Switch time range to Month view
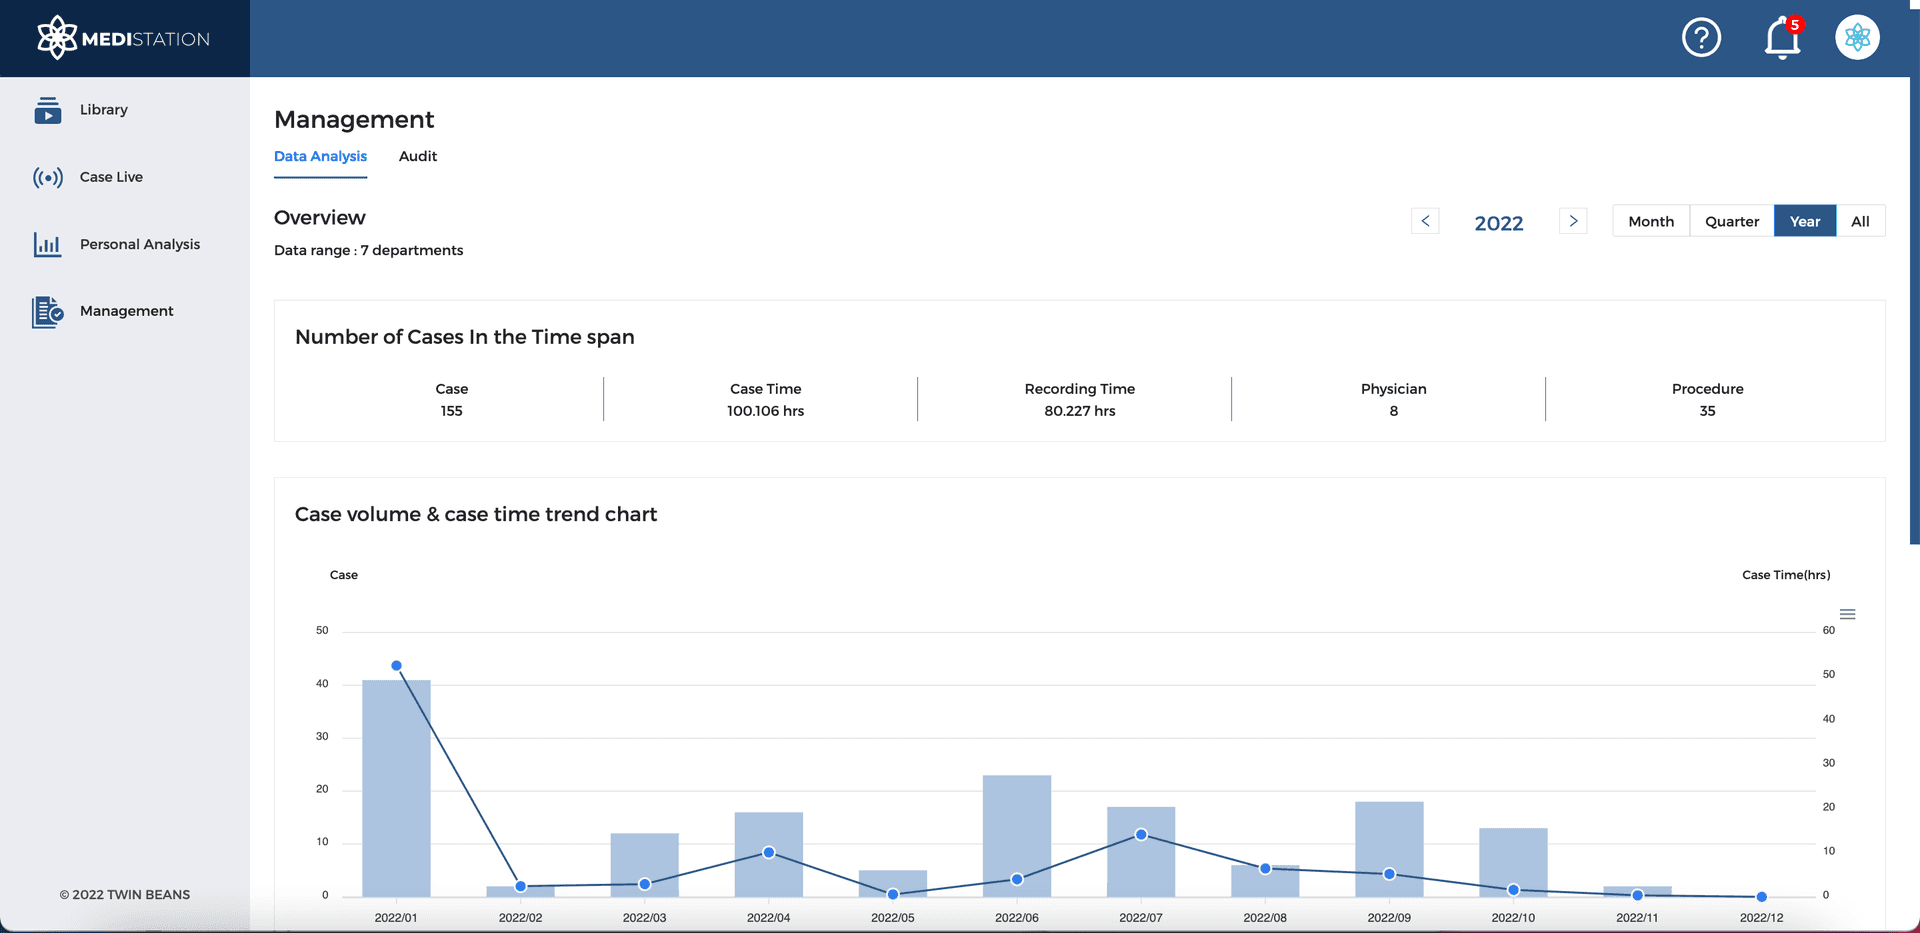Screen dimensions: 1920x933 1650,220
